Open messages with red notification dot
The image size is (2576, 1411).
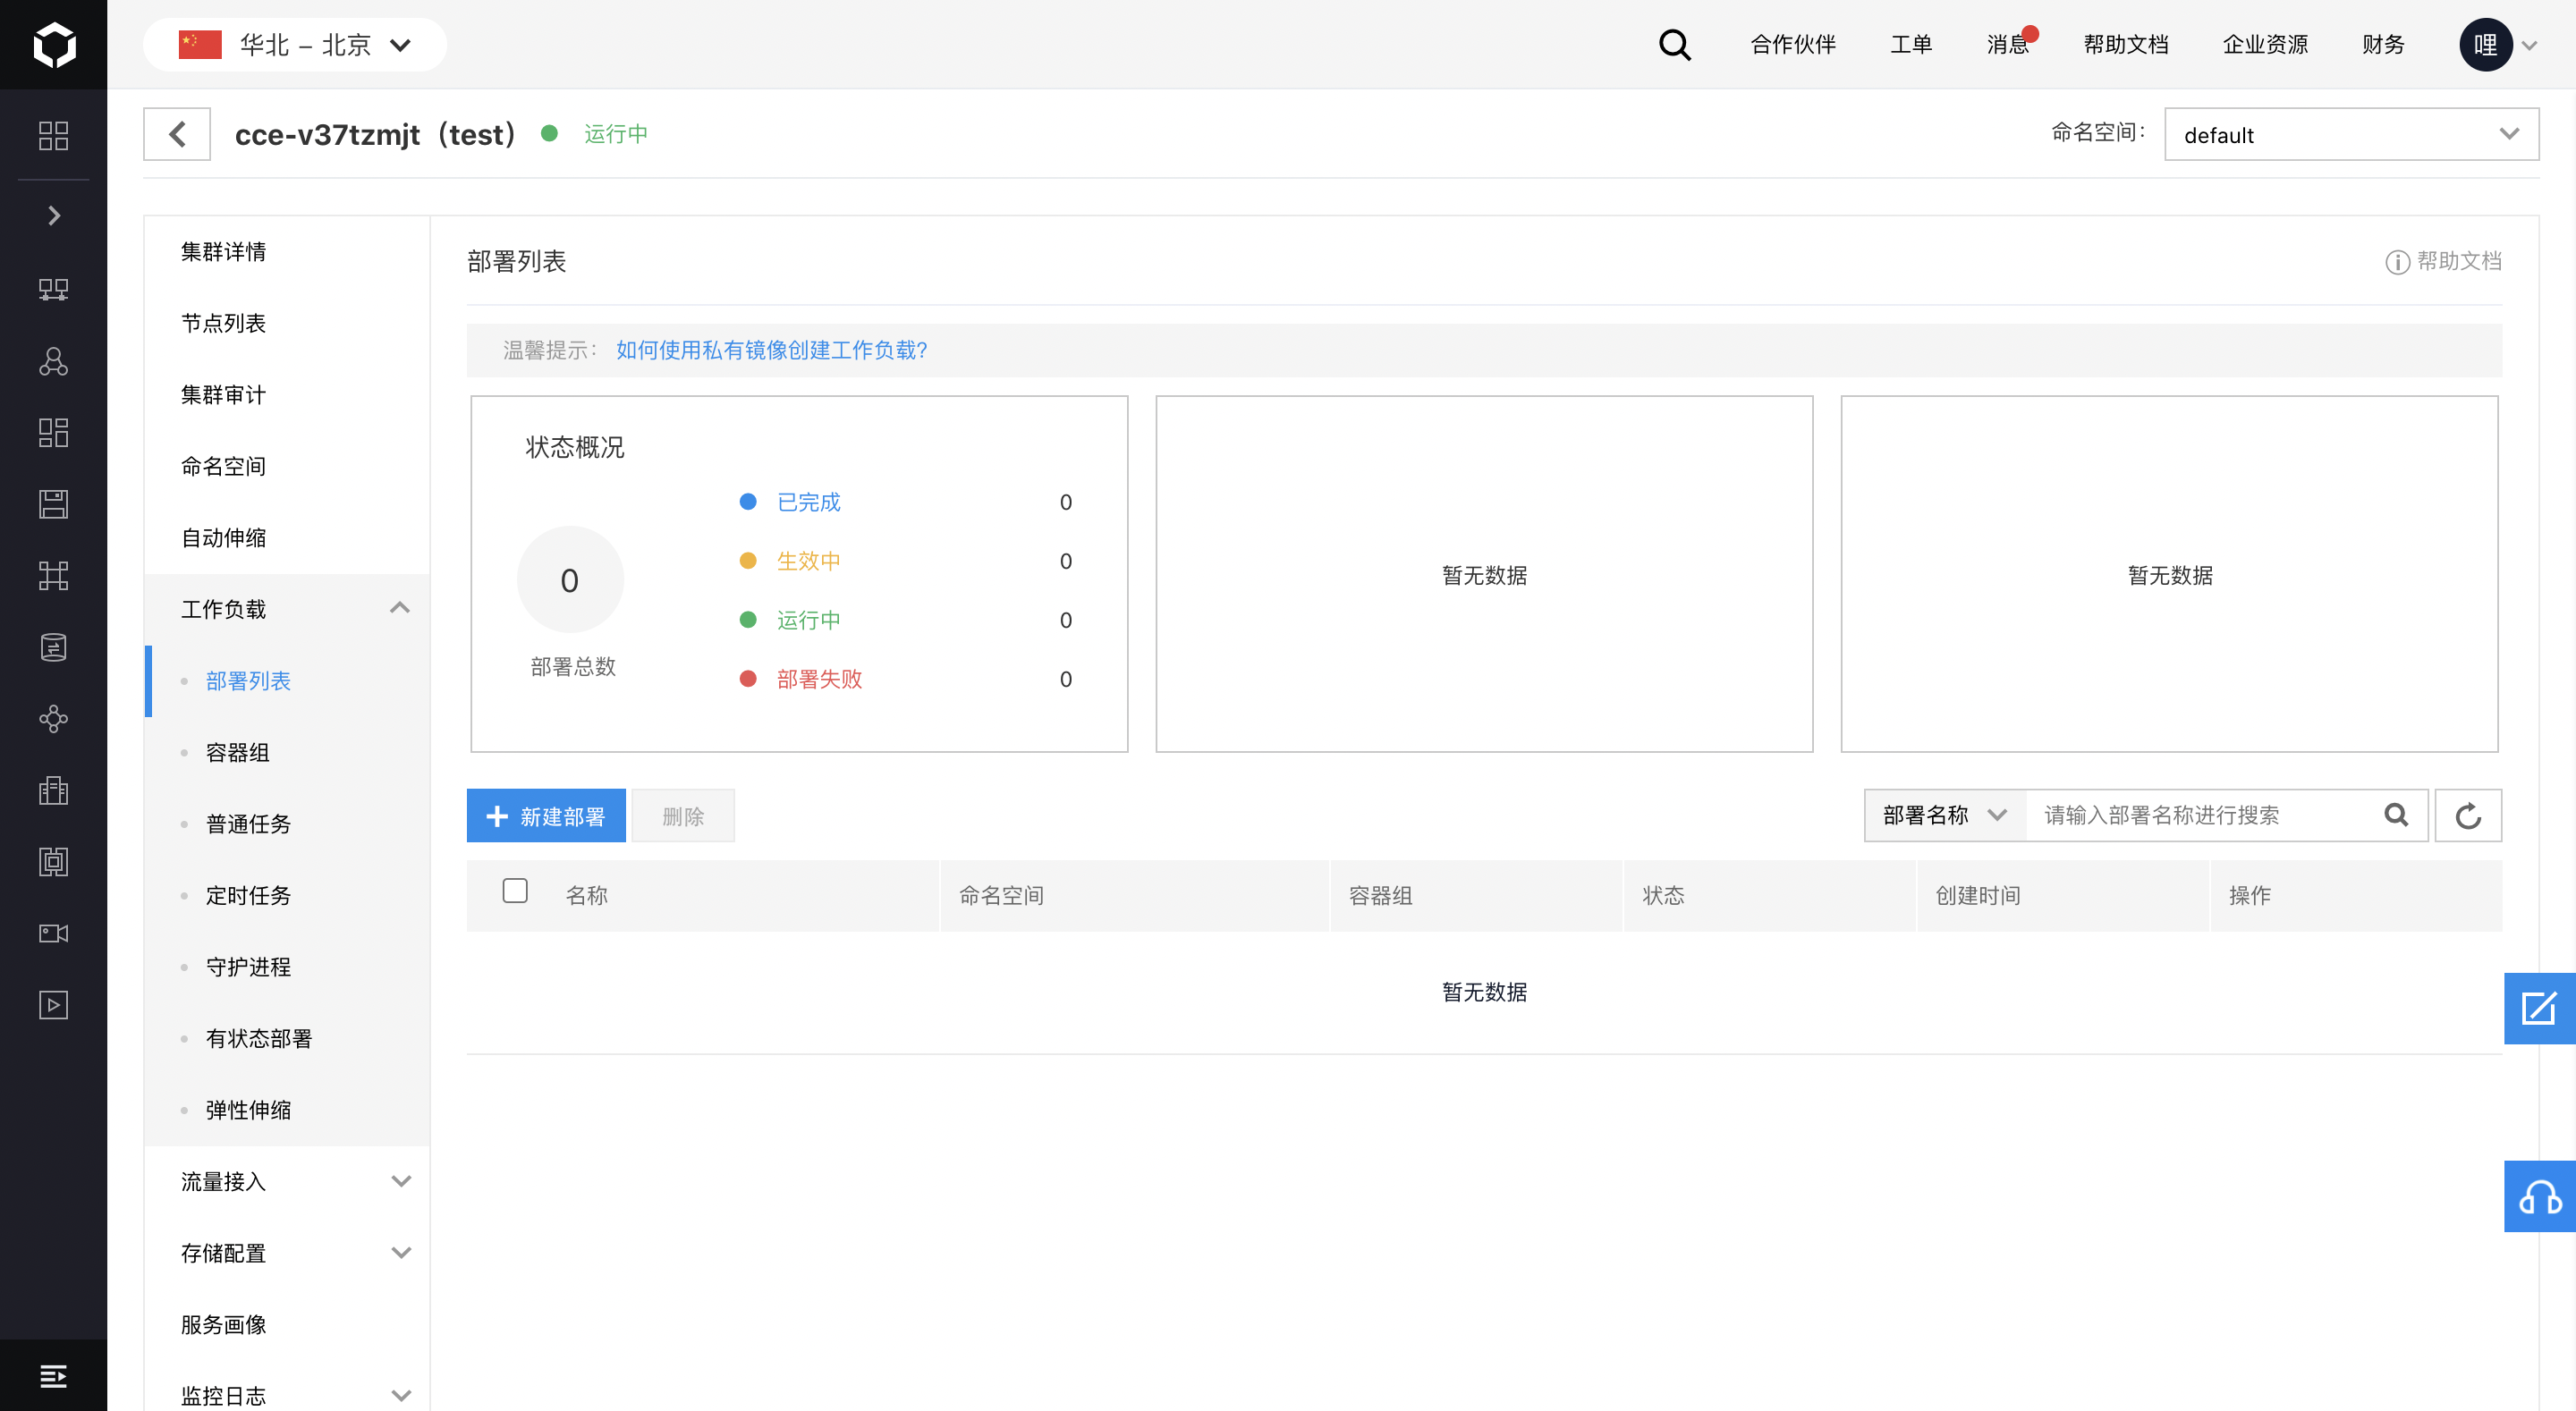pos(2008,45)
